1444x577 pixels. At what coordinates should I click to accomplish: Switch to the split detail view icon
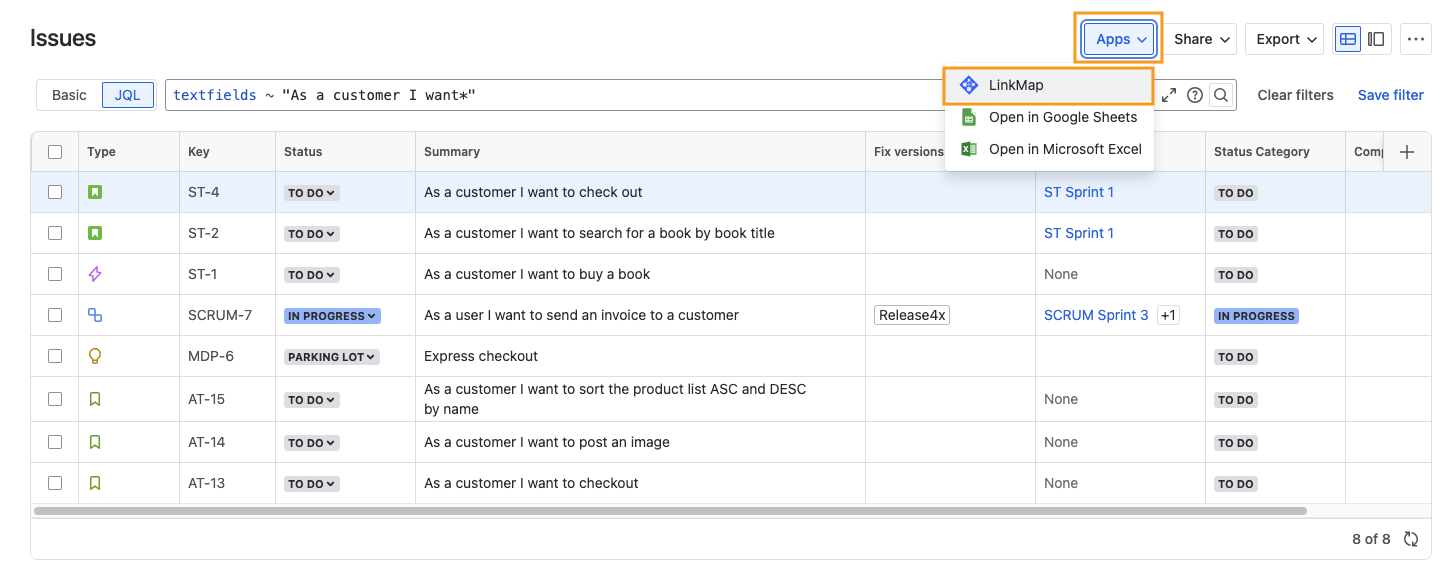pyautogui.click(x=1376, y=39)
